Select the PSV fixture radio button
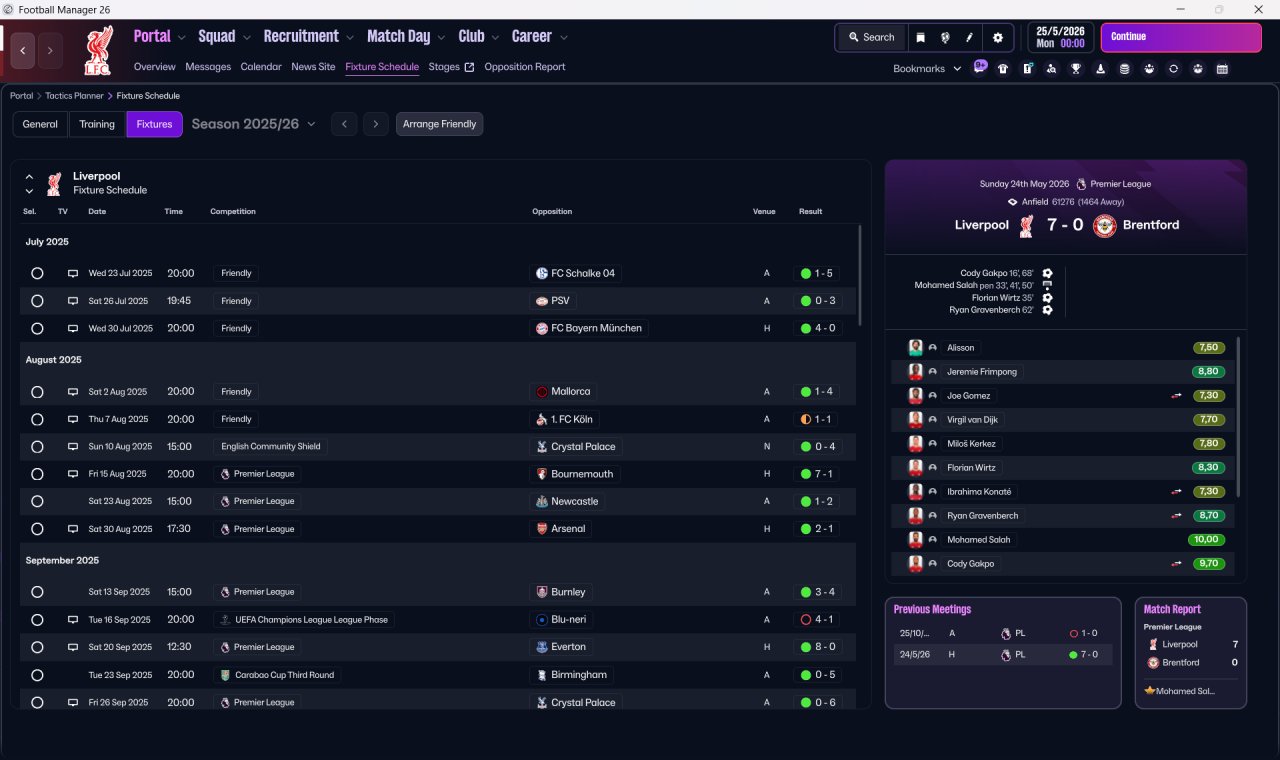This screenshot has width=1280, height=760. pyautogui.click(x=37, y=301)
